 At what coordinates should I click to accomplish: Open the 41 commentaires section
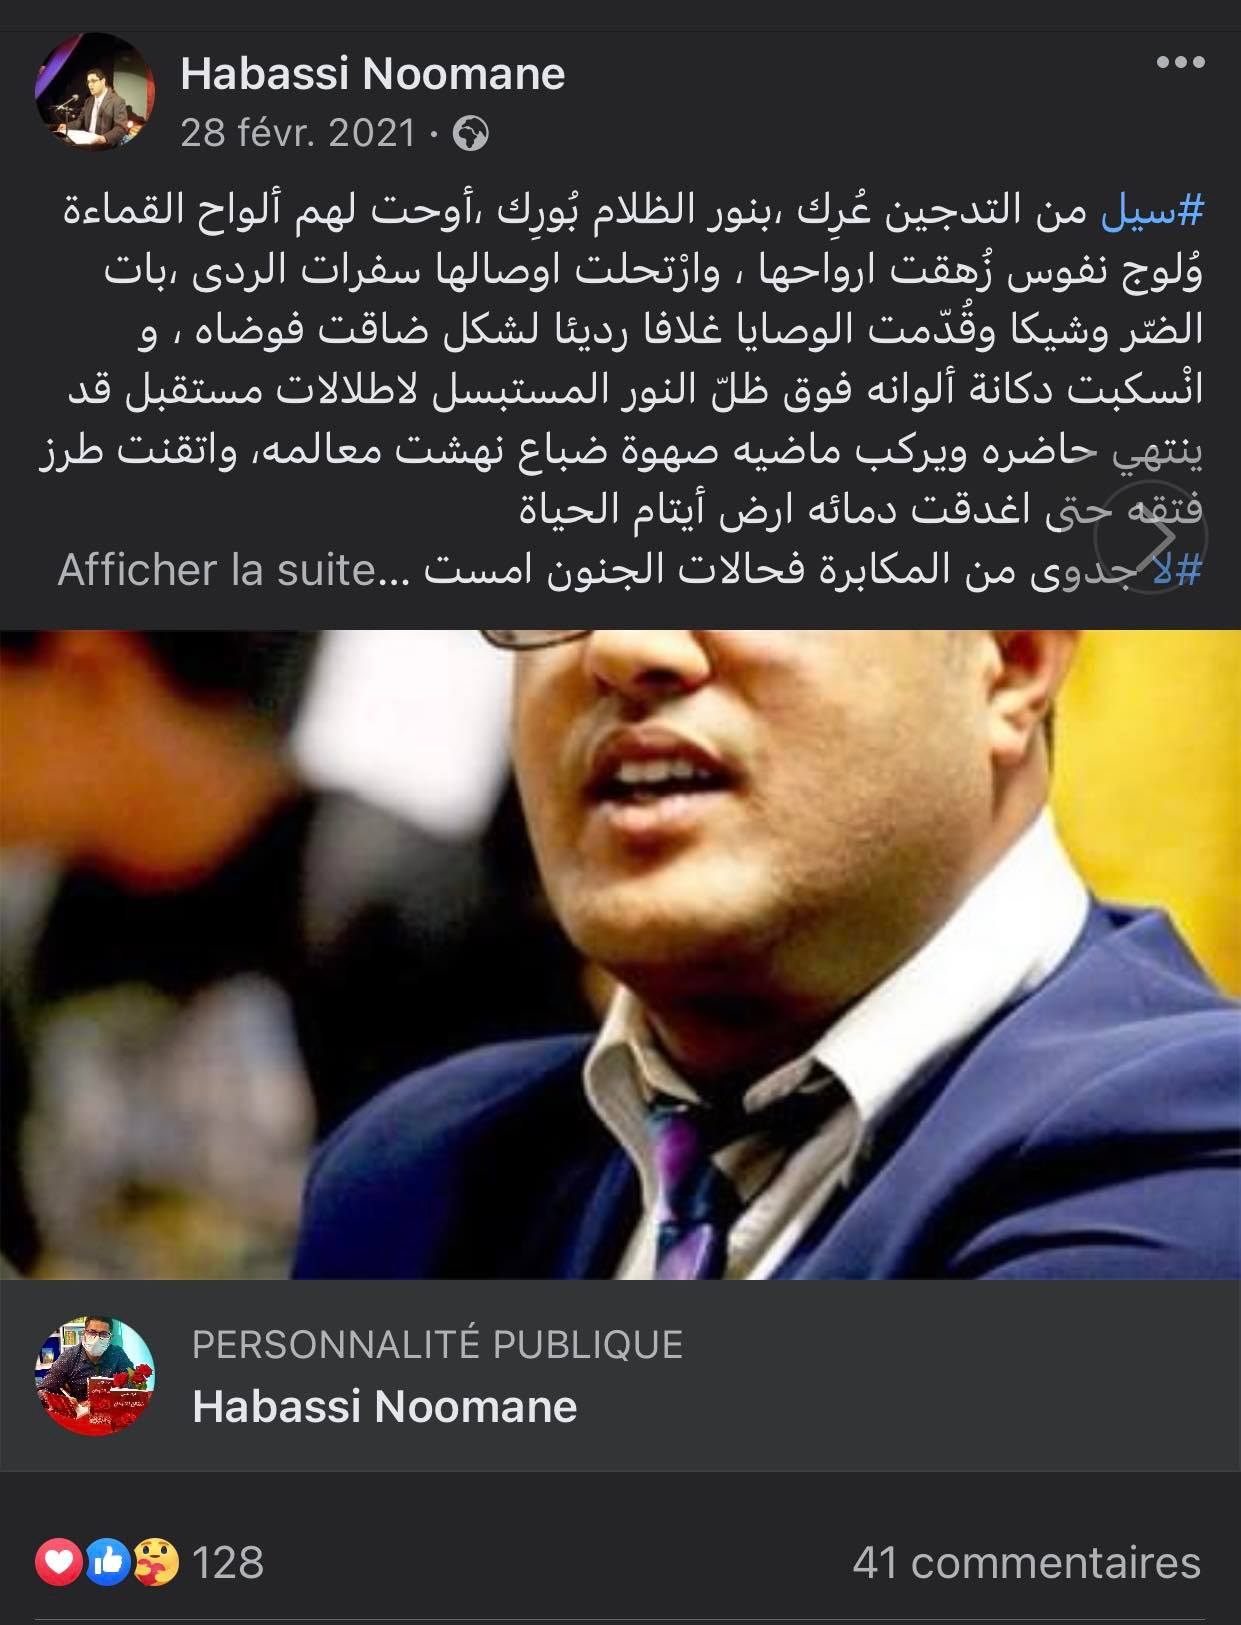pos(1026,1562)
